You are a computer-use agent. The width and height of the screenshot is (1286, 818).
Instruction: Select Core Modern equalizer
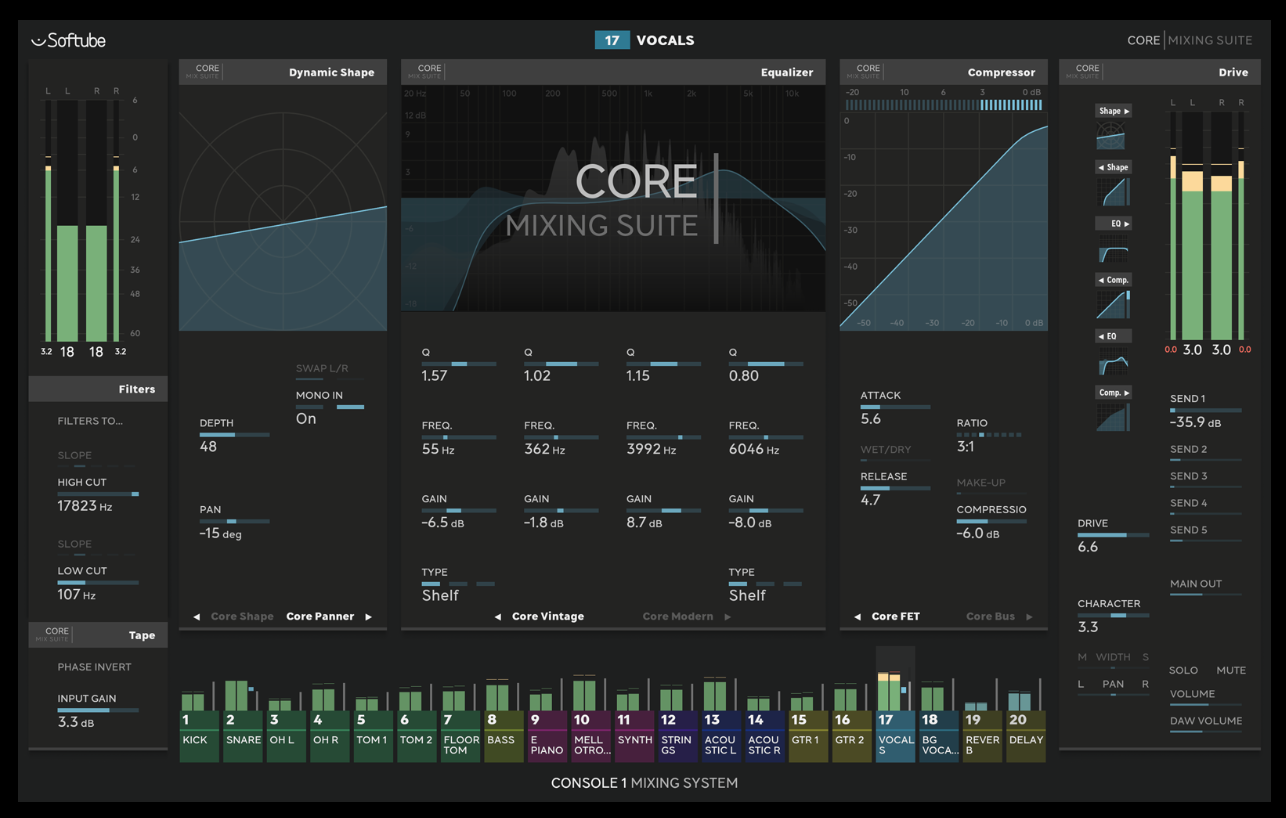pos(678,617)
